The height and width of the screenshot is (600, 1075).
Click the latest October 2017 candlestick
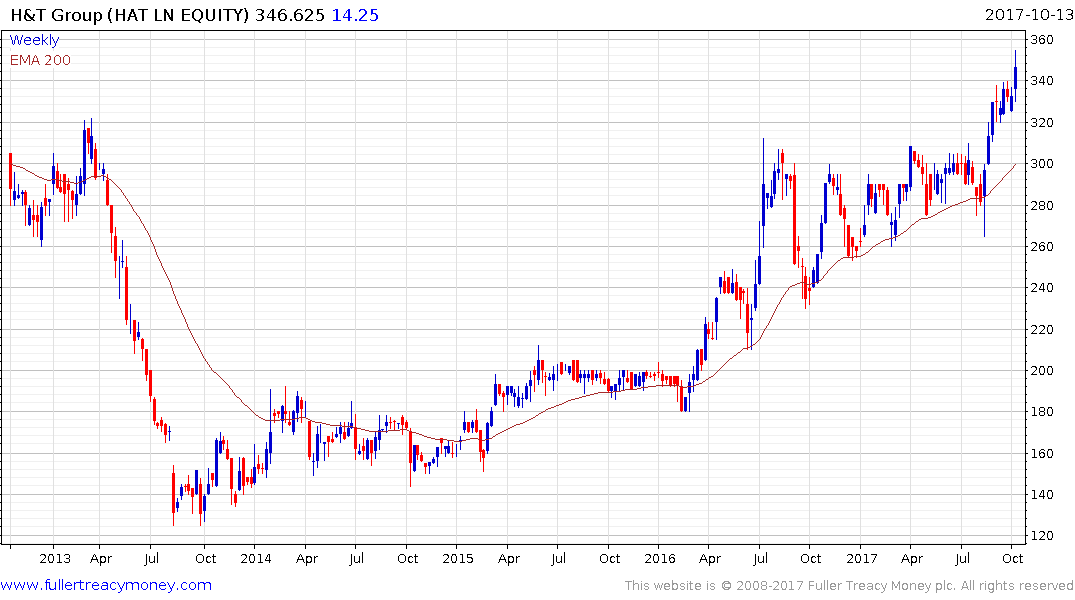point(1015,75)
